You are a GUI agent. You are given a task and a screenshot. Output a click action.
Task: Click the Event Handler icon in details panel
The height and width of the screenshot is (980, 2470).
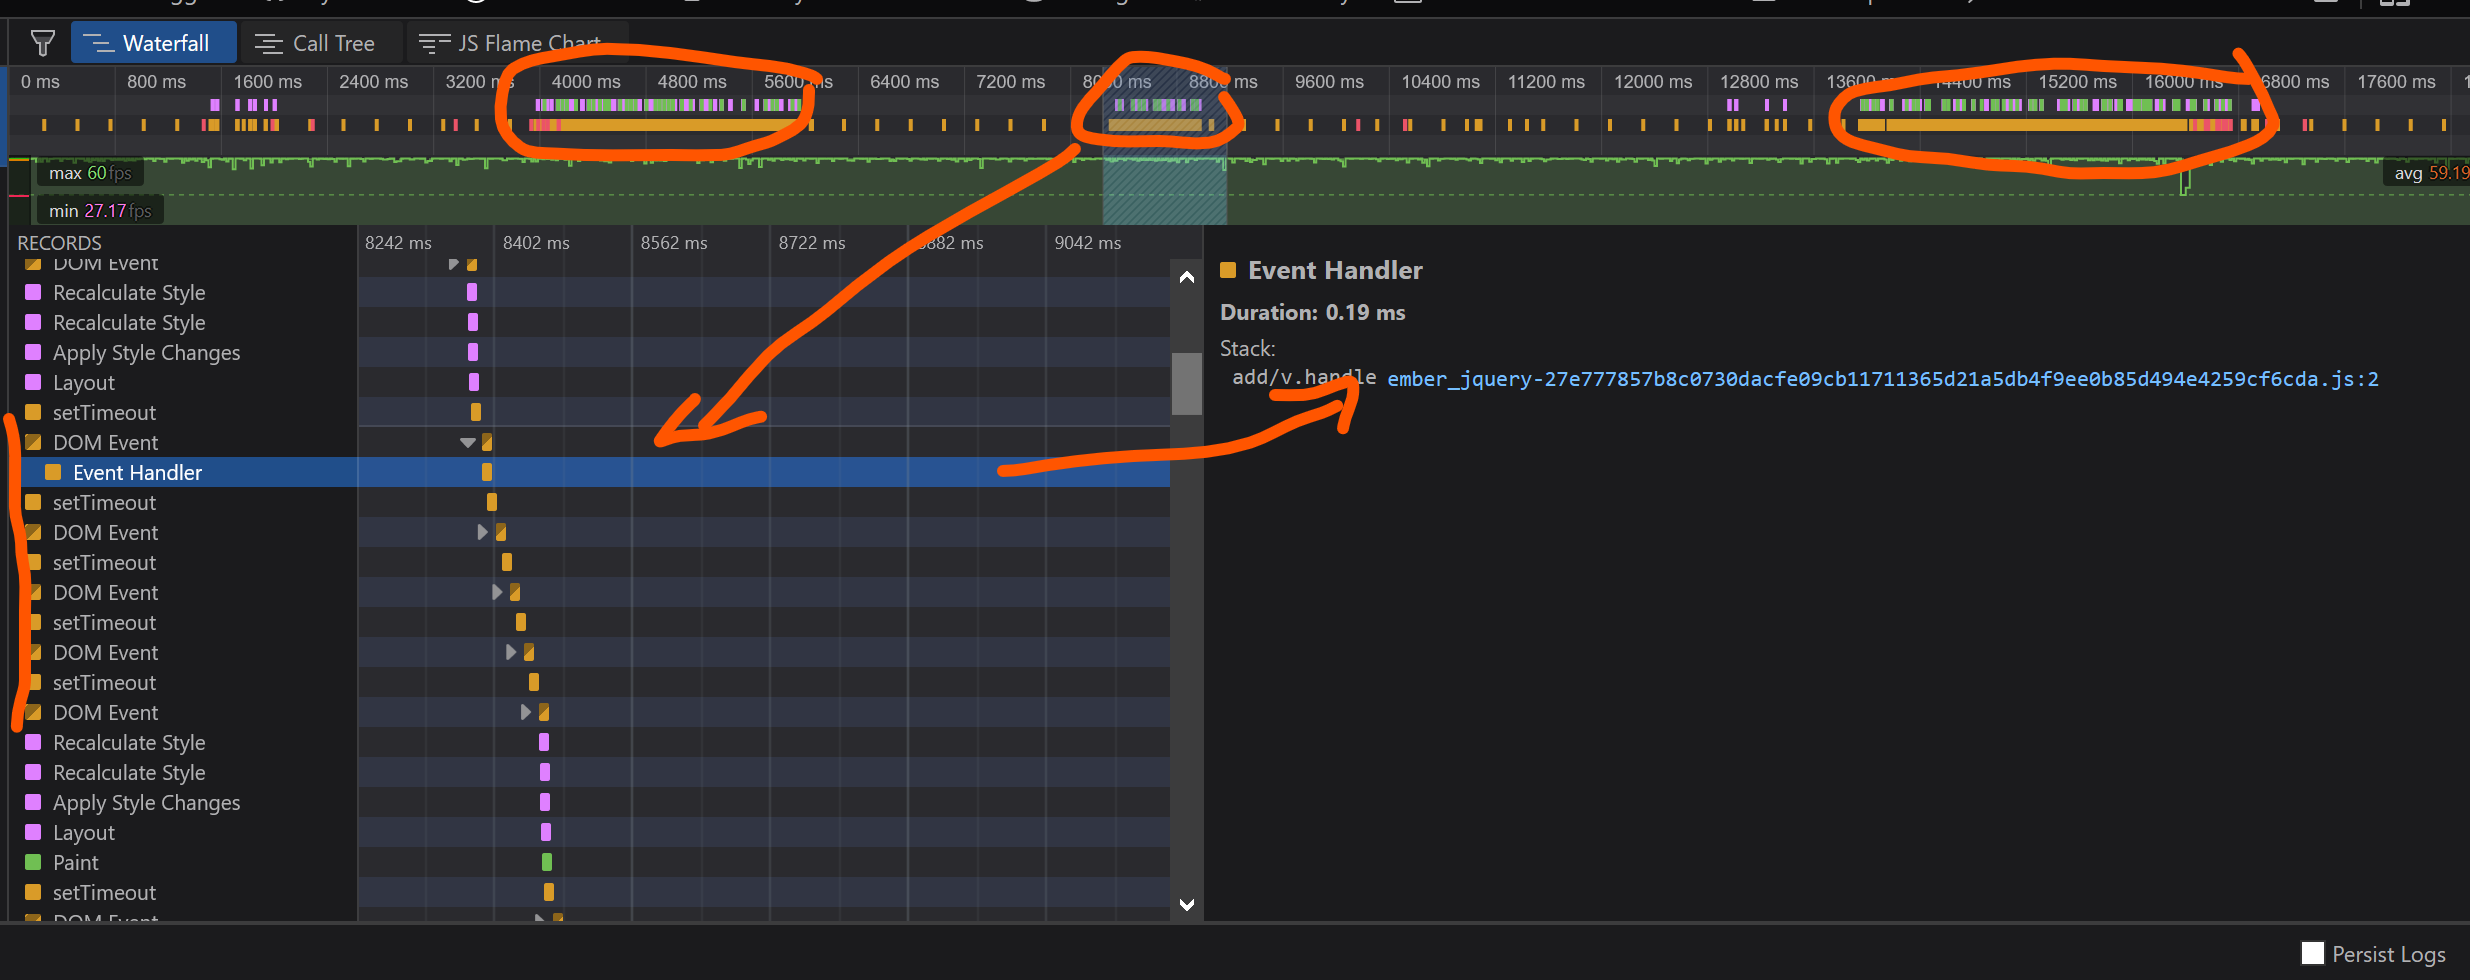point(1228,270)
